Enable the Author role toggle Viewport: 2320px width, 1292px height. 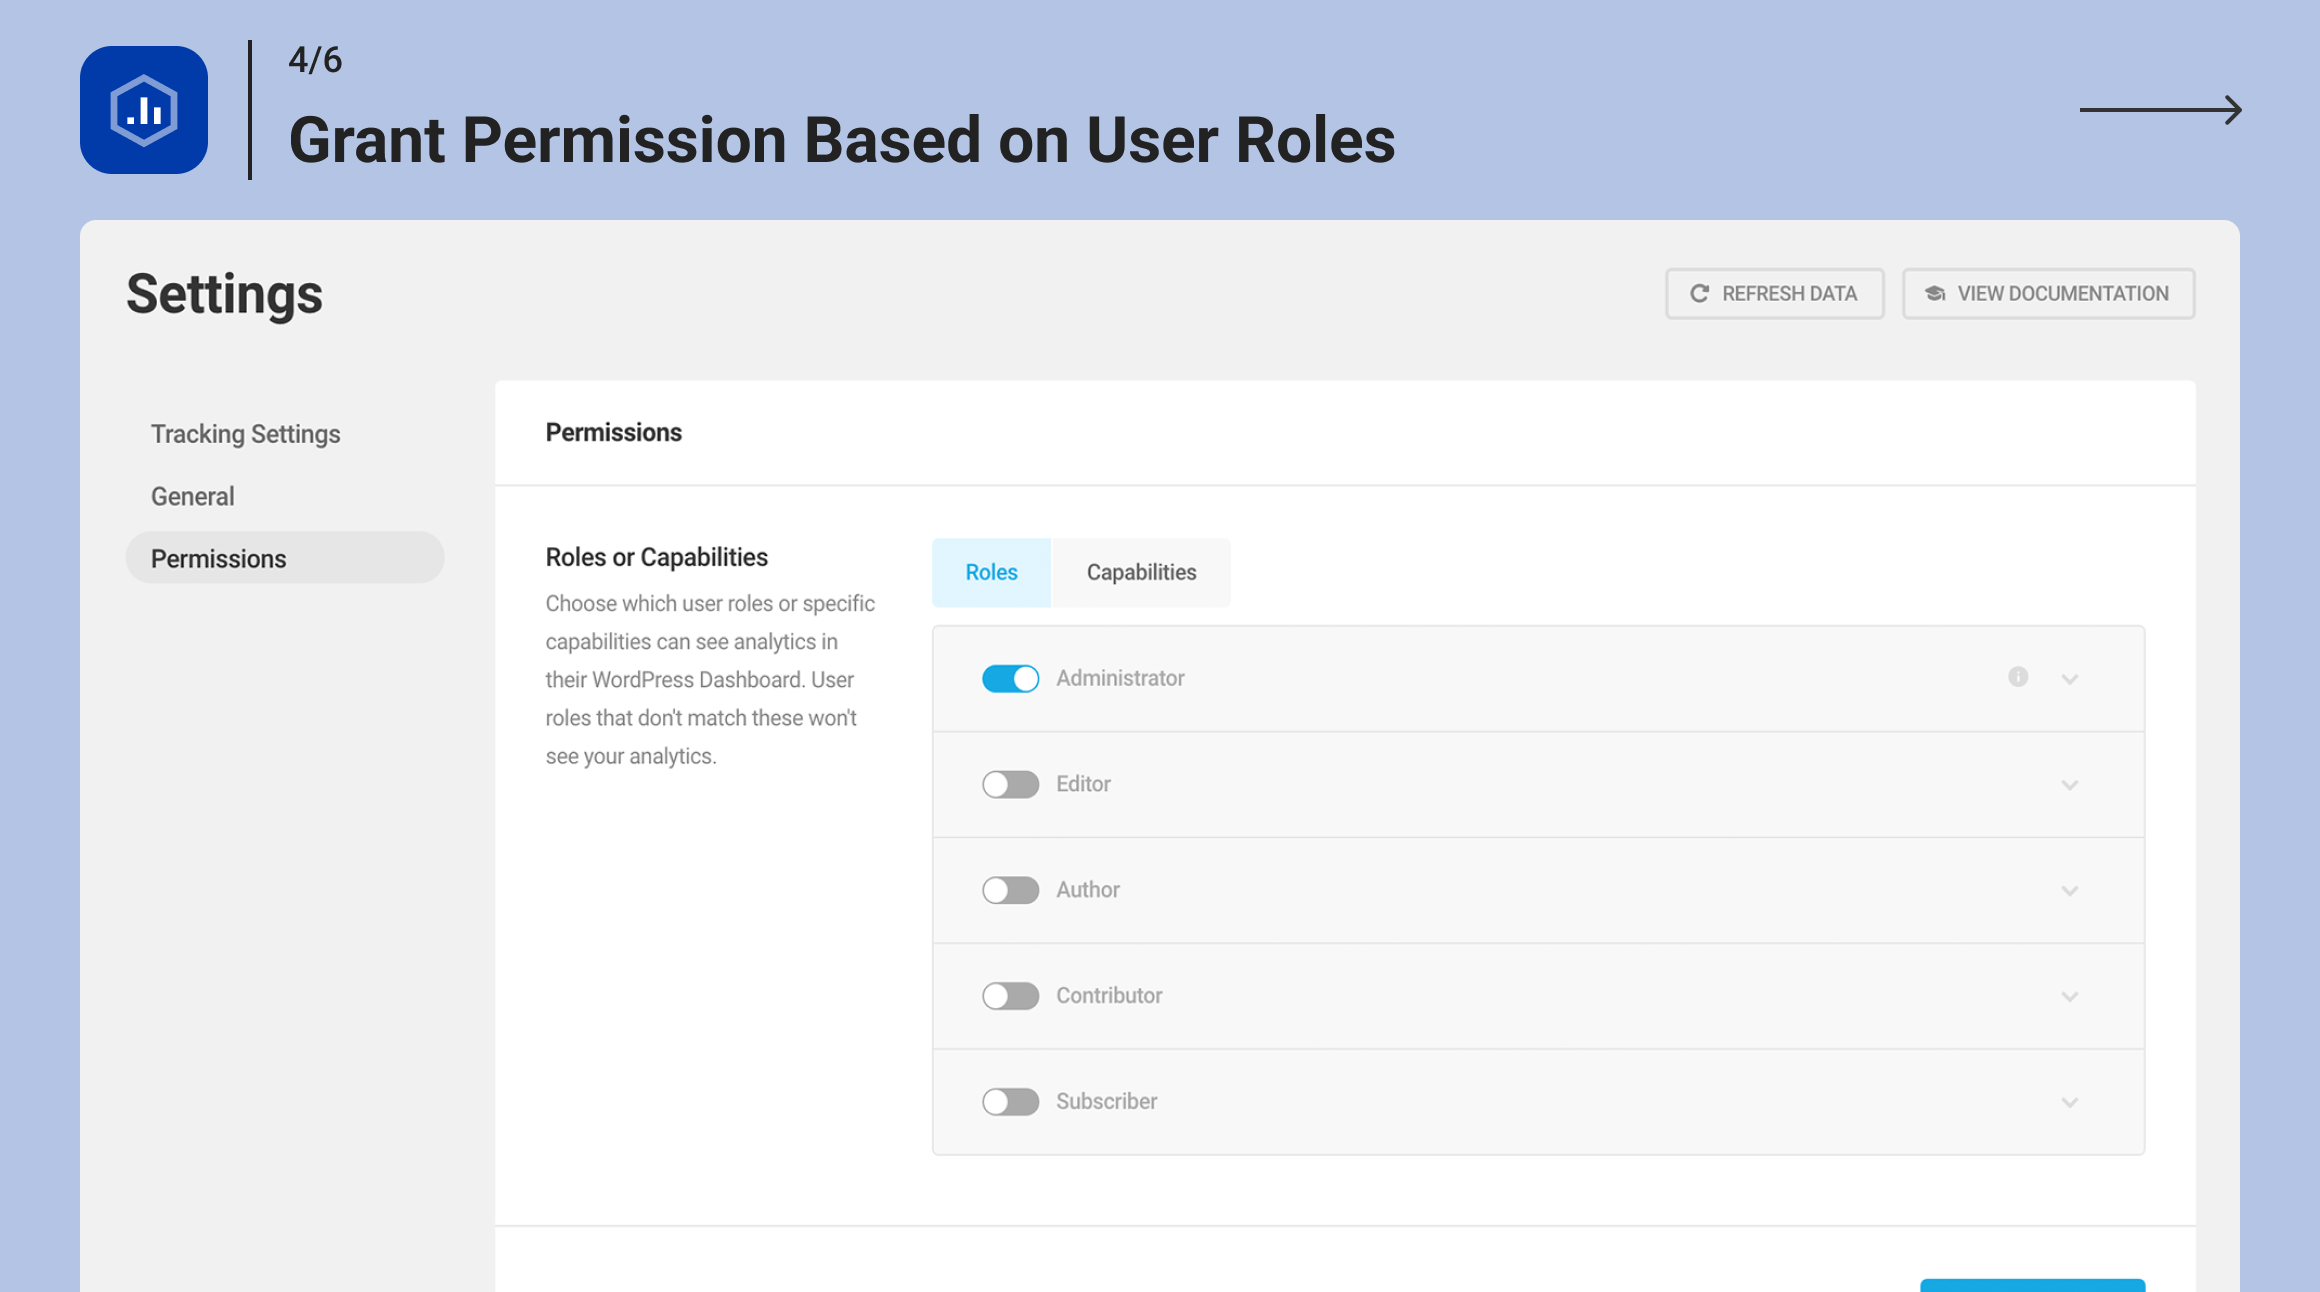[x=1010, y=891]
